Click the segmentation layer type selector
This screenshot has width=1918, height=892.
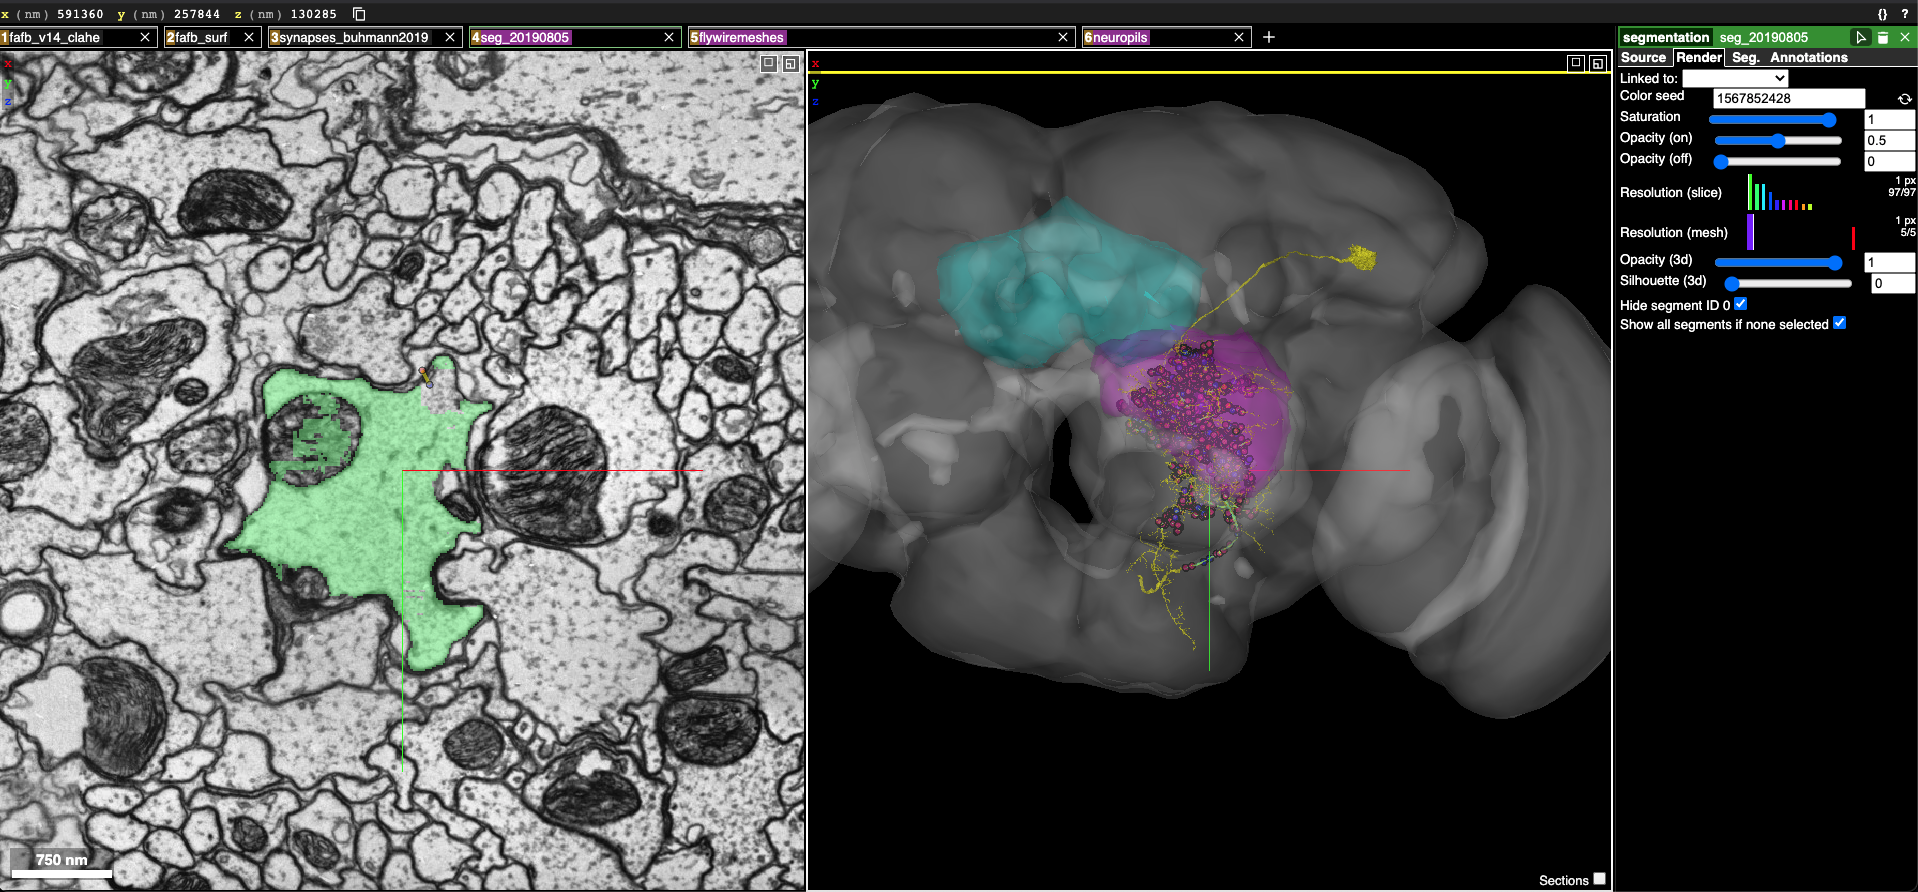(1665, 37)
